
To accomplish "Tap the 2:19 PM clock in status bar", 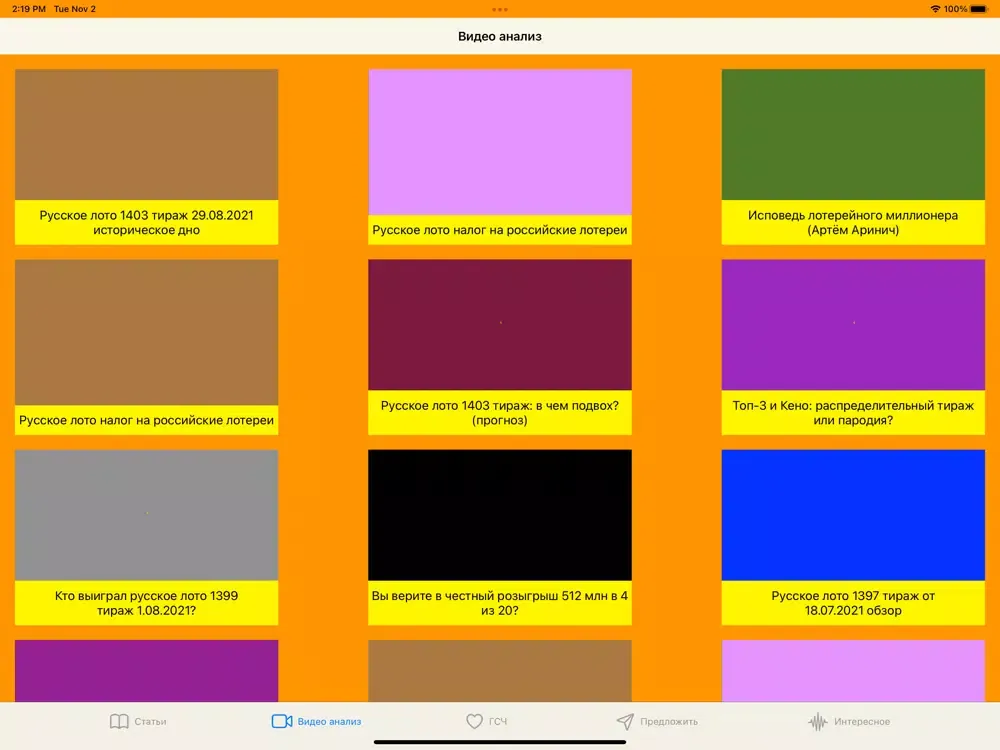I will pyautogui.click(x=29, y=9).
